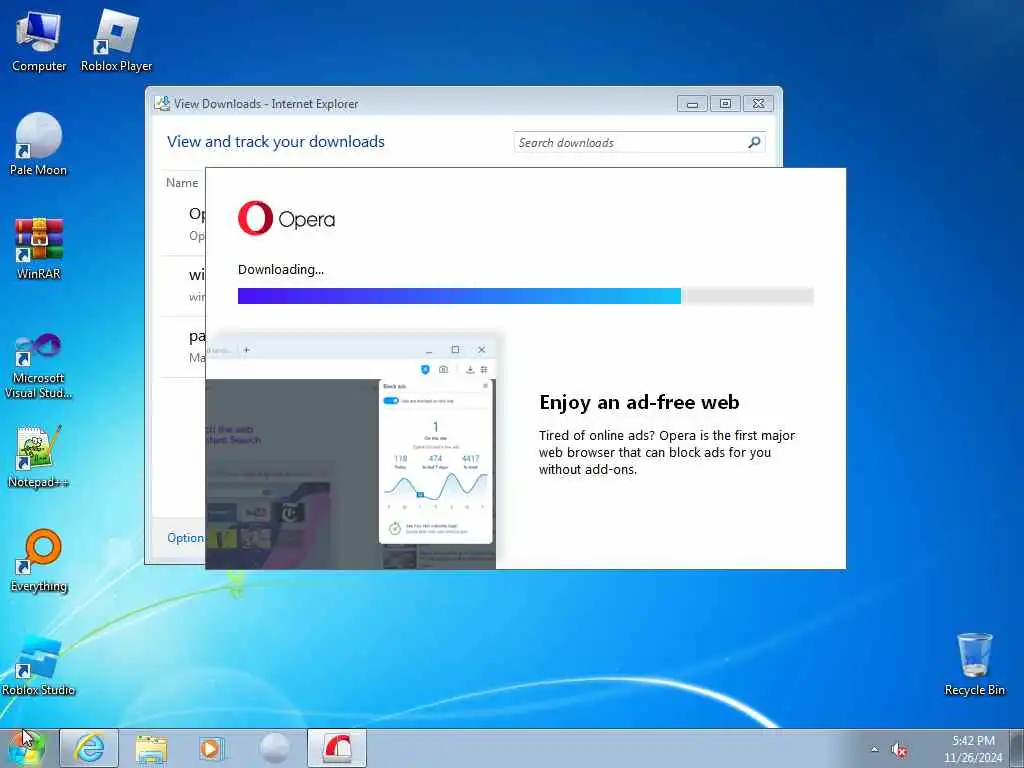The width and height of the screenshot is (1024, 768).
Task: Close the View Downloads window
Action: tap(758, 103)
